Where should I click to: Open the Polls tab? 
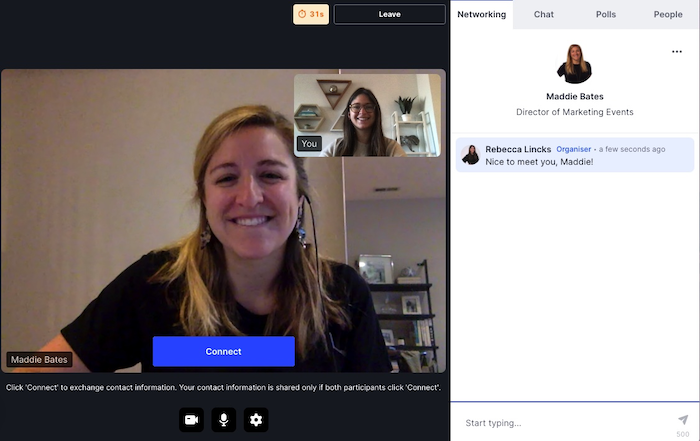click(x=606, y=14)
